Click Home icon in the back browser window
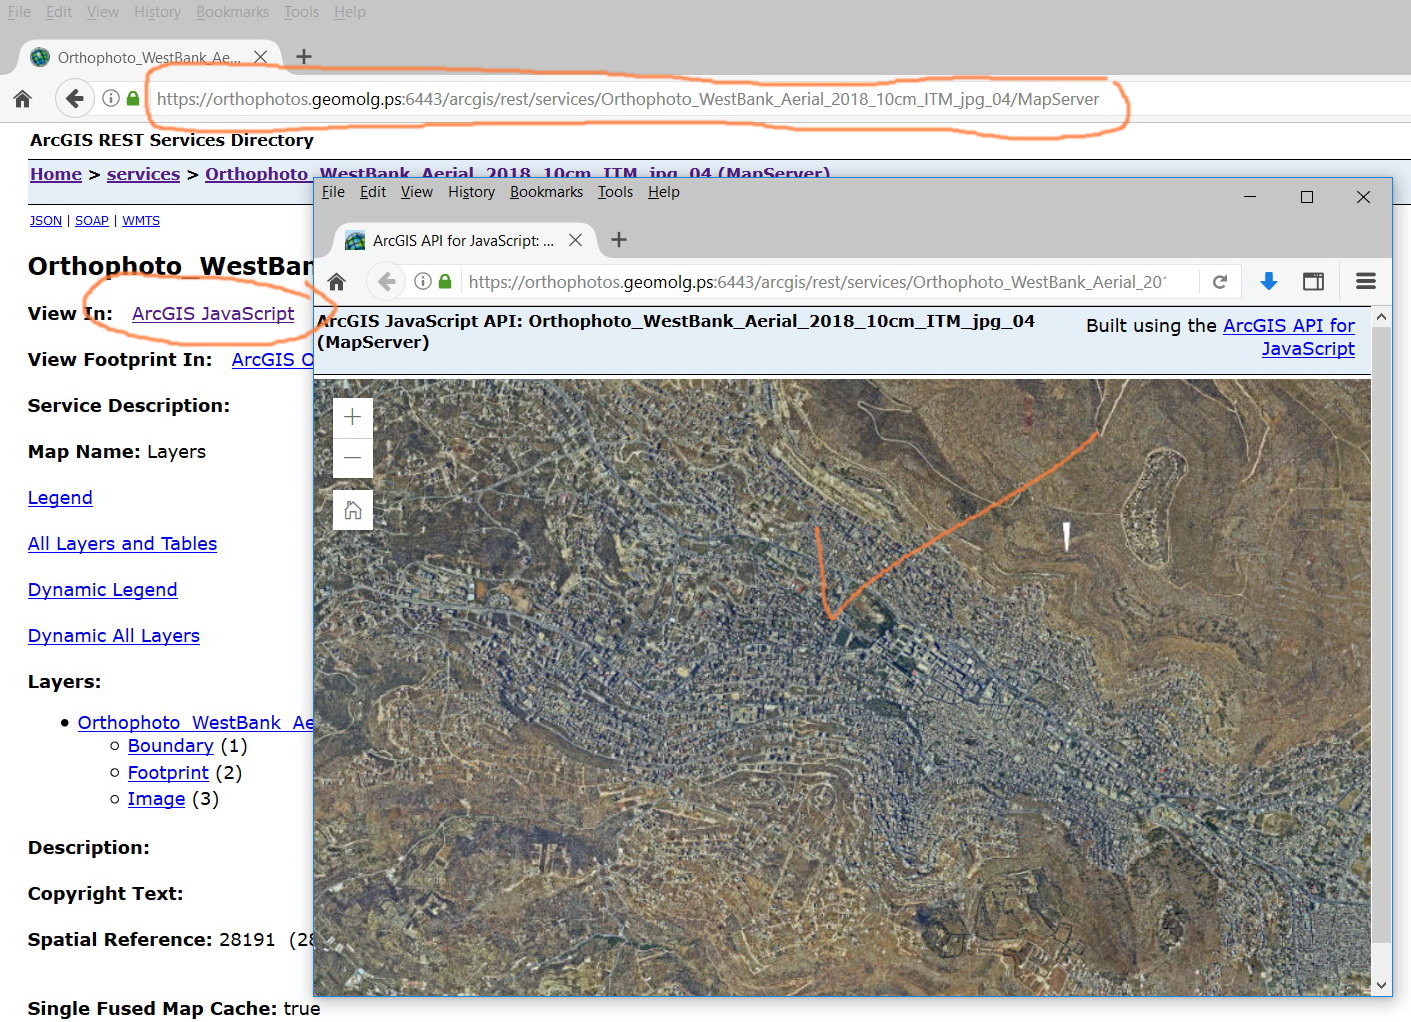The width and height of the screenshot is (1411, 1022). (x=22, y=99)
